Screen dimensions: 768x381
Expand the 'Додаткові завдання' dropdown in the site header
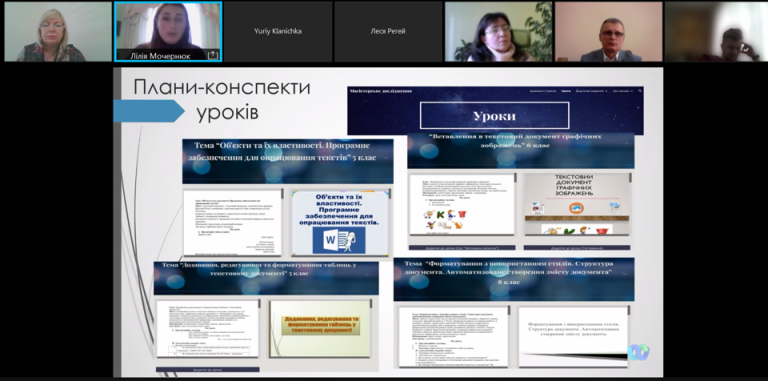[x=591, y=91]
